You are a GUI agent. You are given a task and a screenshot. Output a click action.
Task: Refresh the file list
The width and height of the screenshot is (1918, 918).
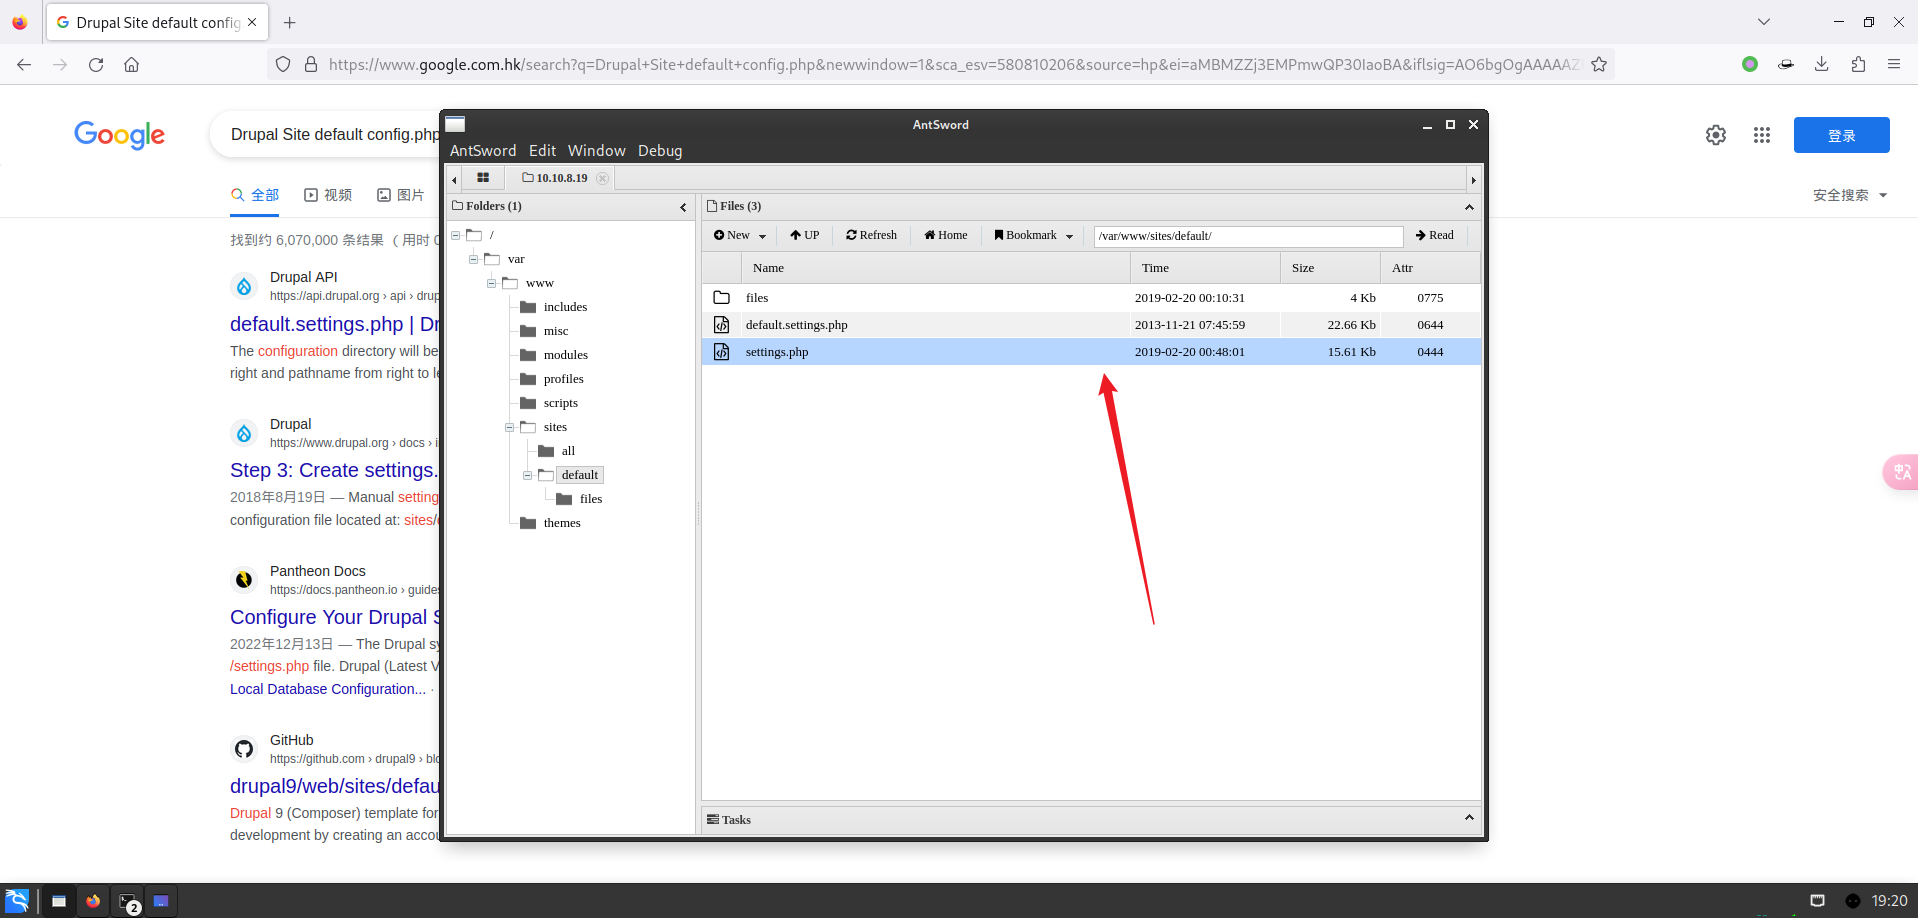click(x=871, y=236)
